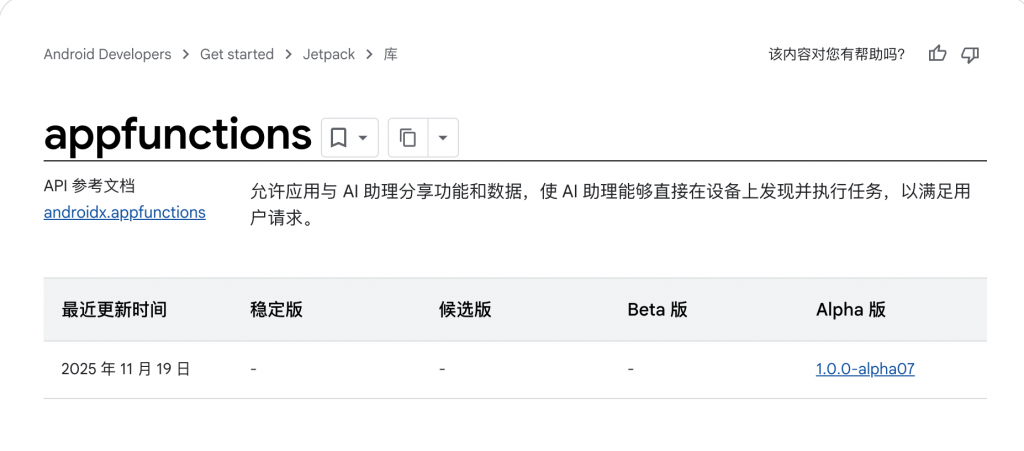Navigate to Get started breadcrumb
The image size is (1024, 451).
click(x=236, y=54)
